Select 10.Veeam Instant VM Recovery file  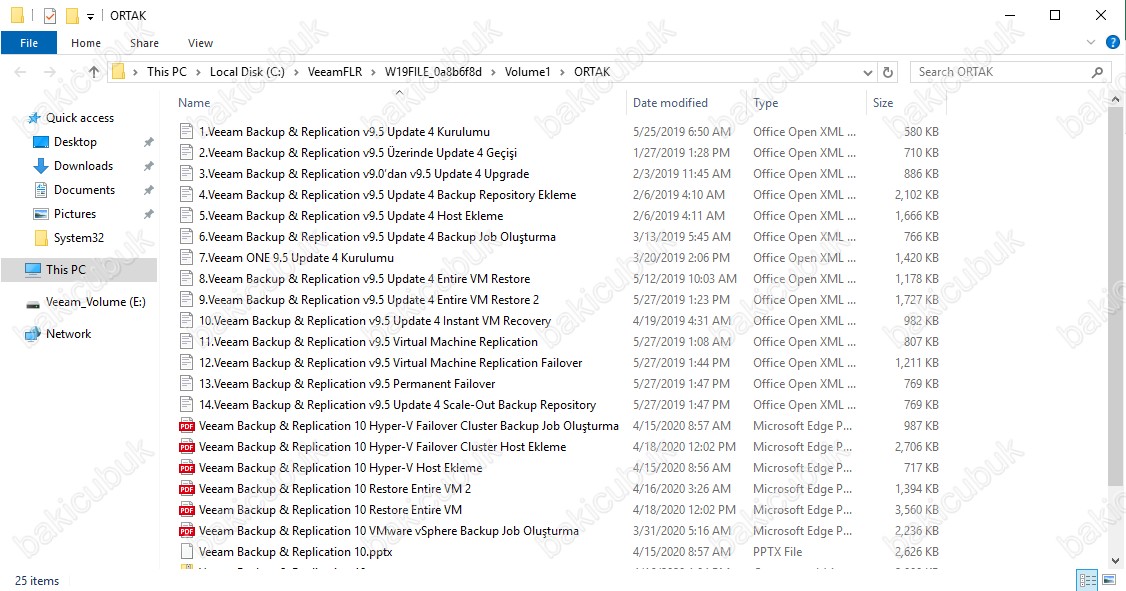(x=375, y=321)
